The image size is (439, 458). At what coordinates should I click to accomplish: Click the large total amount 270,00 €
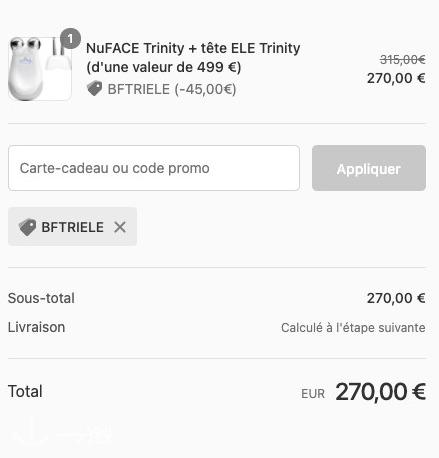(x=381, y=392)
